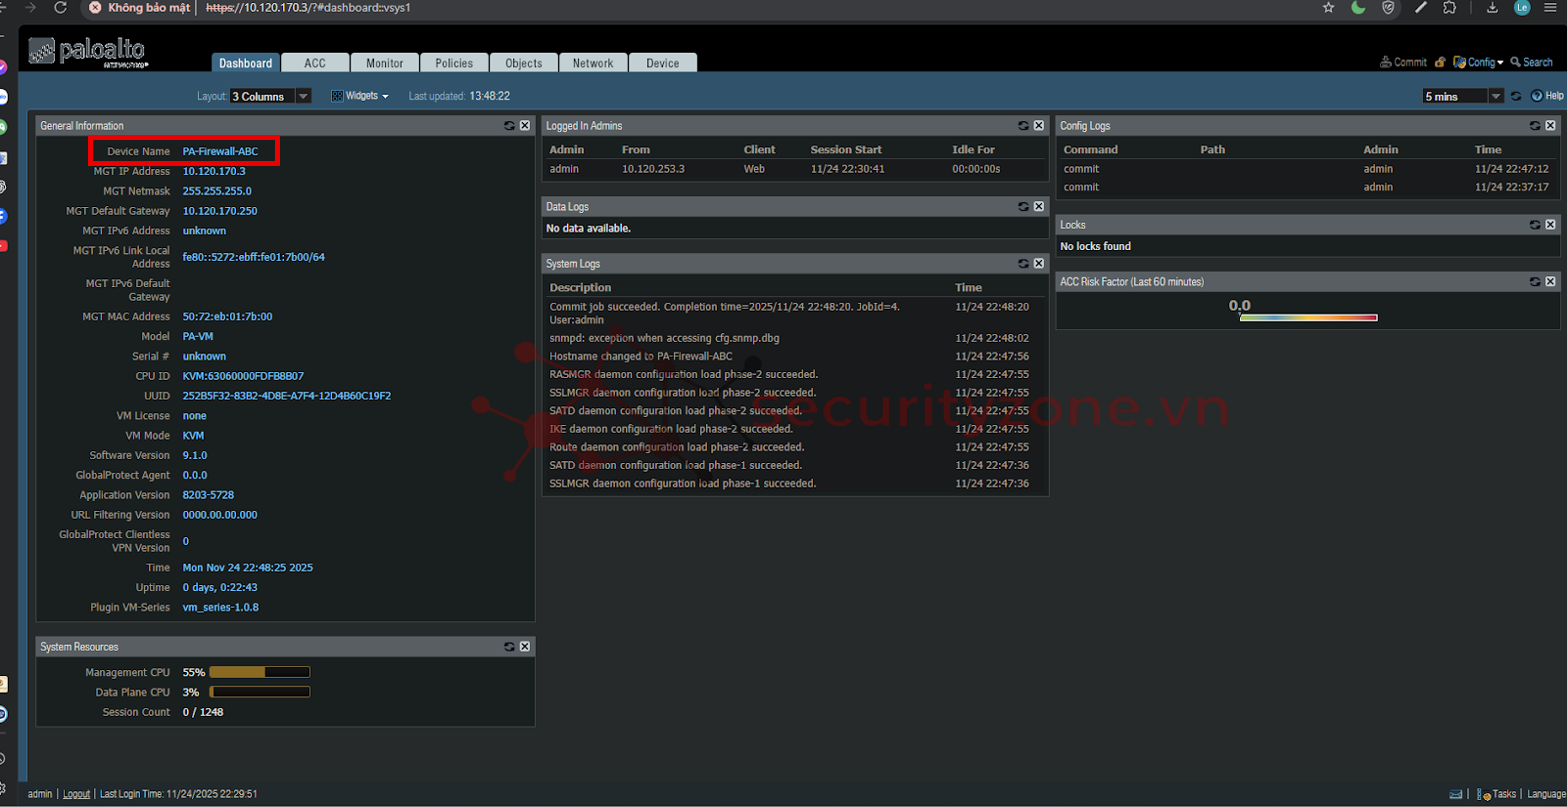Click the configuration lock padlock icon
This screenshot has height=807, width=1567.
pos(1440,62)
